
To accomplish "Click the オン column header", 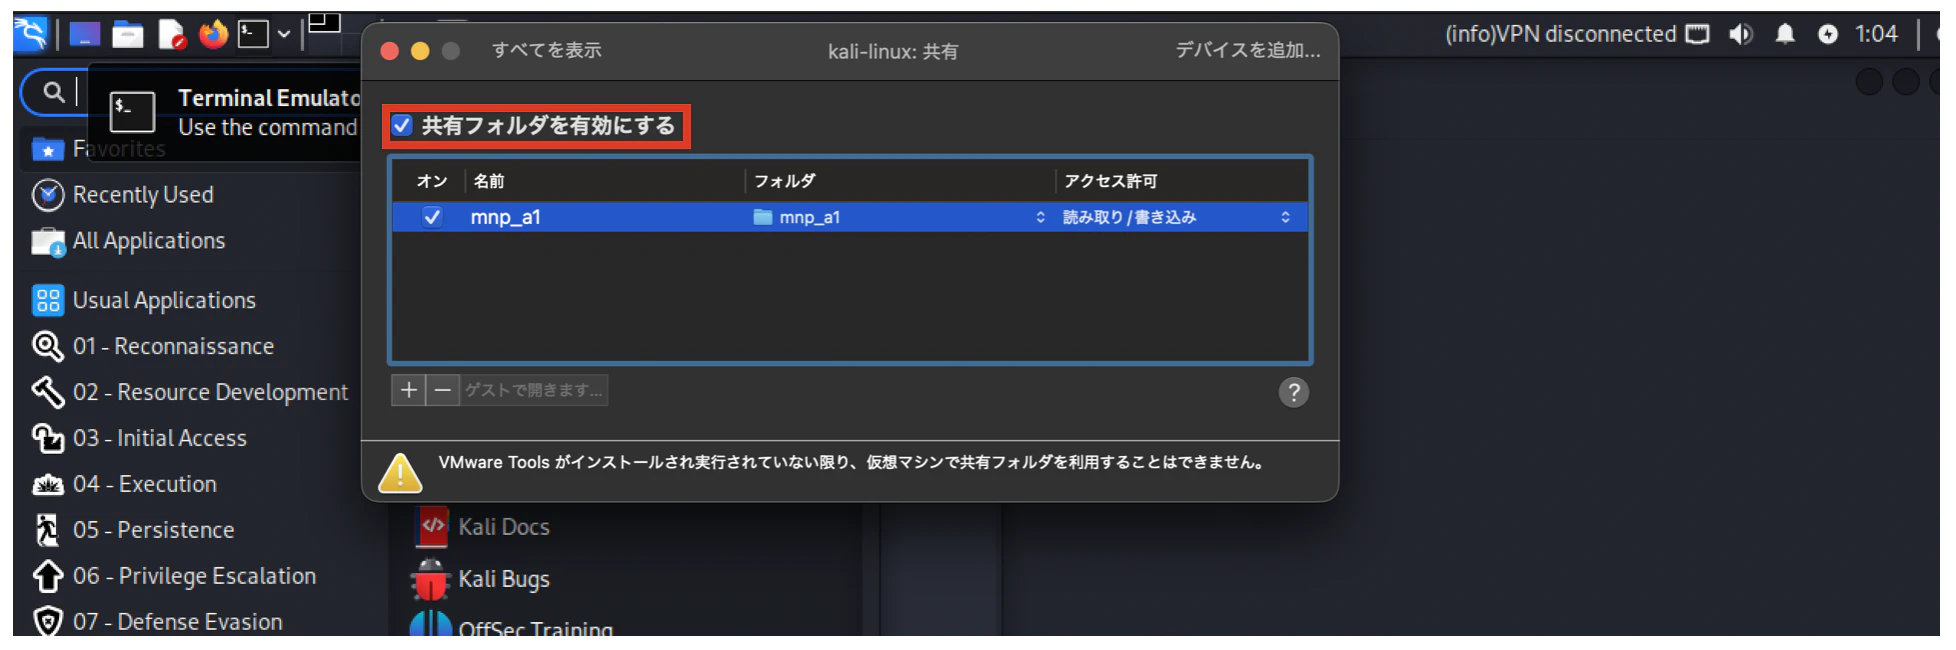I will pyautogui.click(x=432, y=181).
